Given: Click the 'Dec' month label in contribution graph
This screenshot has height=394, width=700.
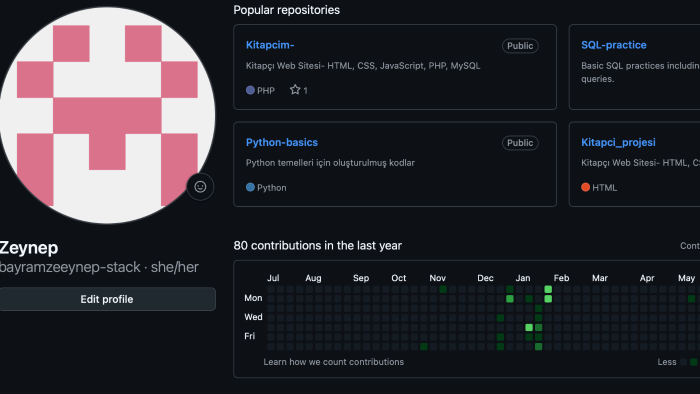Looking at the screenshot, I should click(485, 278).
